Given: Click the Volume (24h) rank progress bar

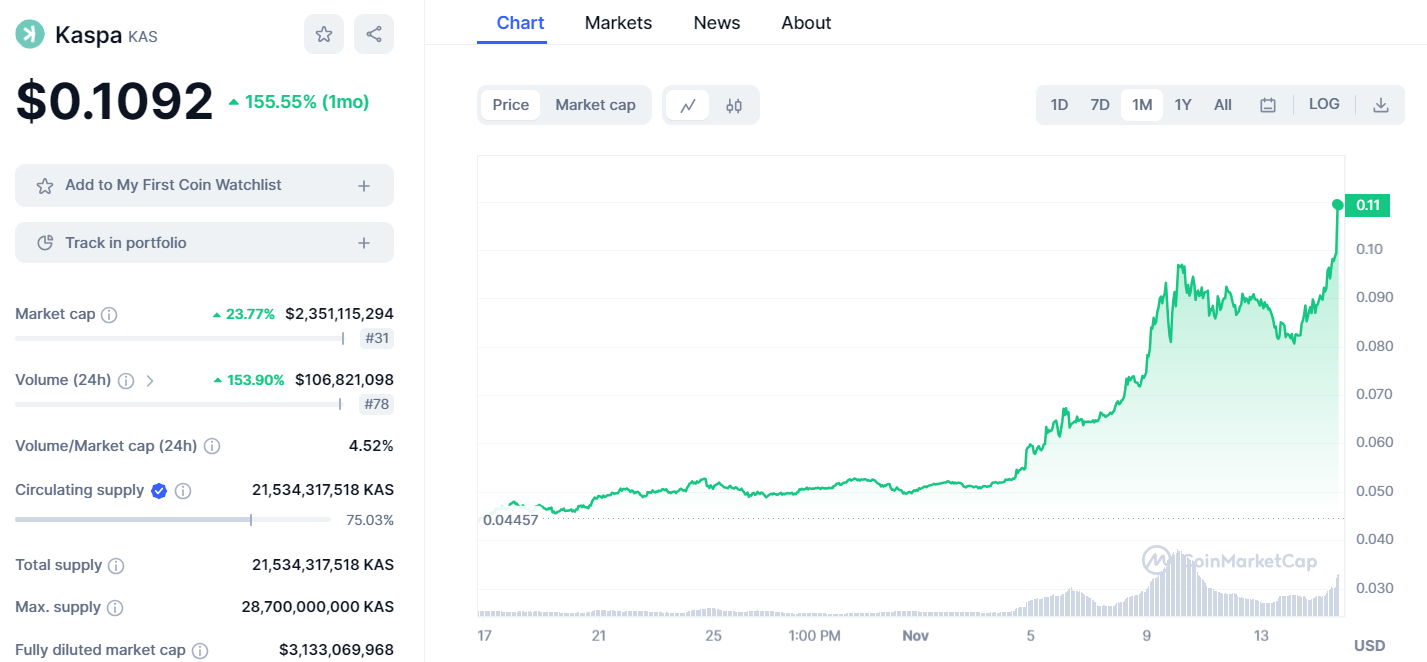Looking at the screenshot, I should click(x=178, y=404).
